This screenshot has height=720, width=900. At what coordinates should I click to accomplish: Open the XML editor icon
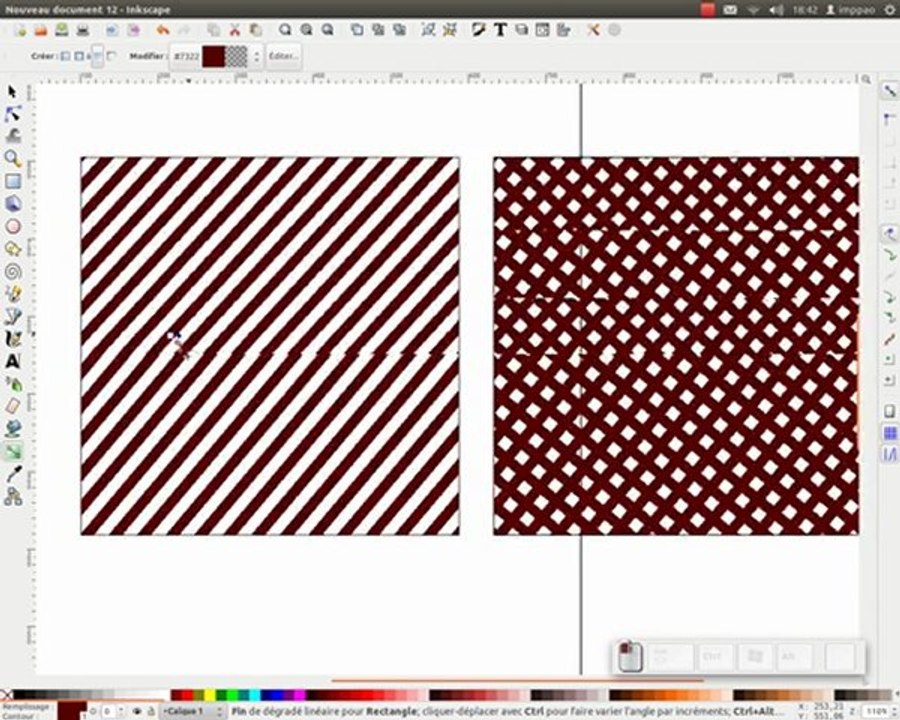pyautogui.click(x=542, y=30)
